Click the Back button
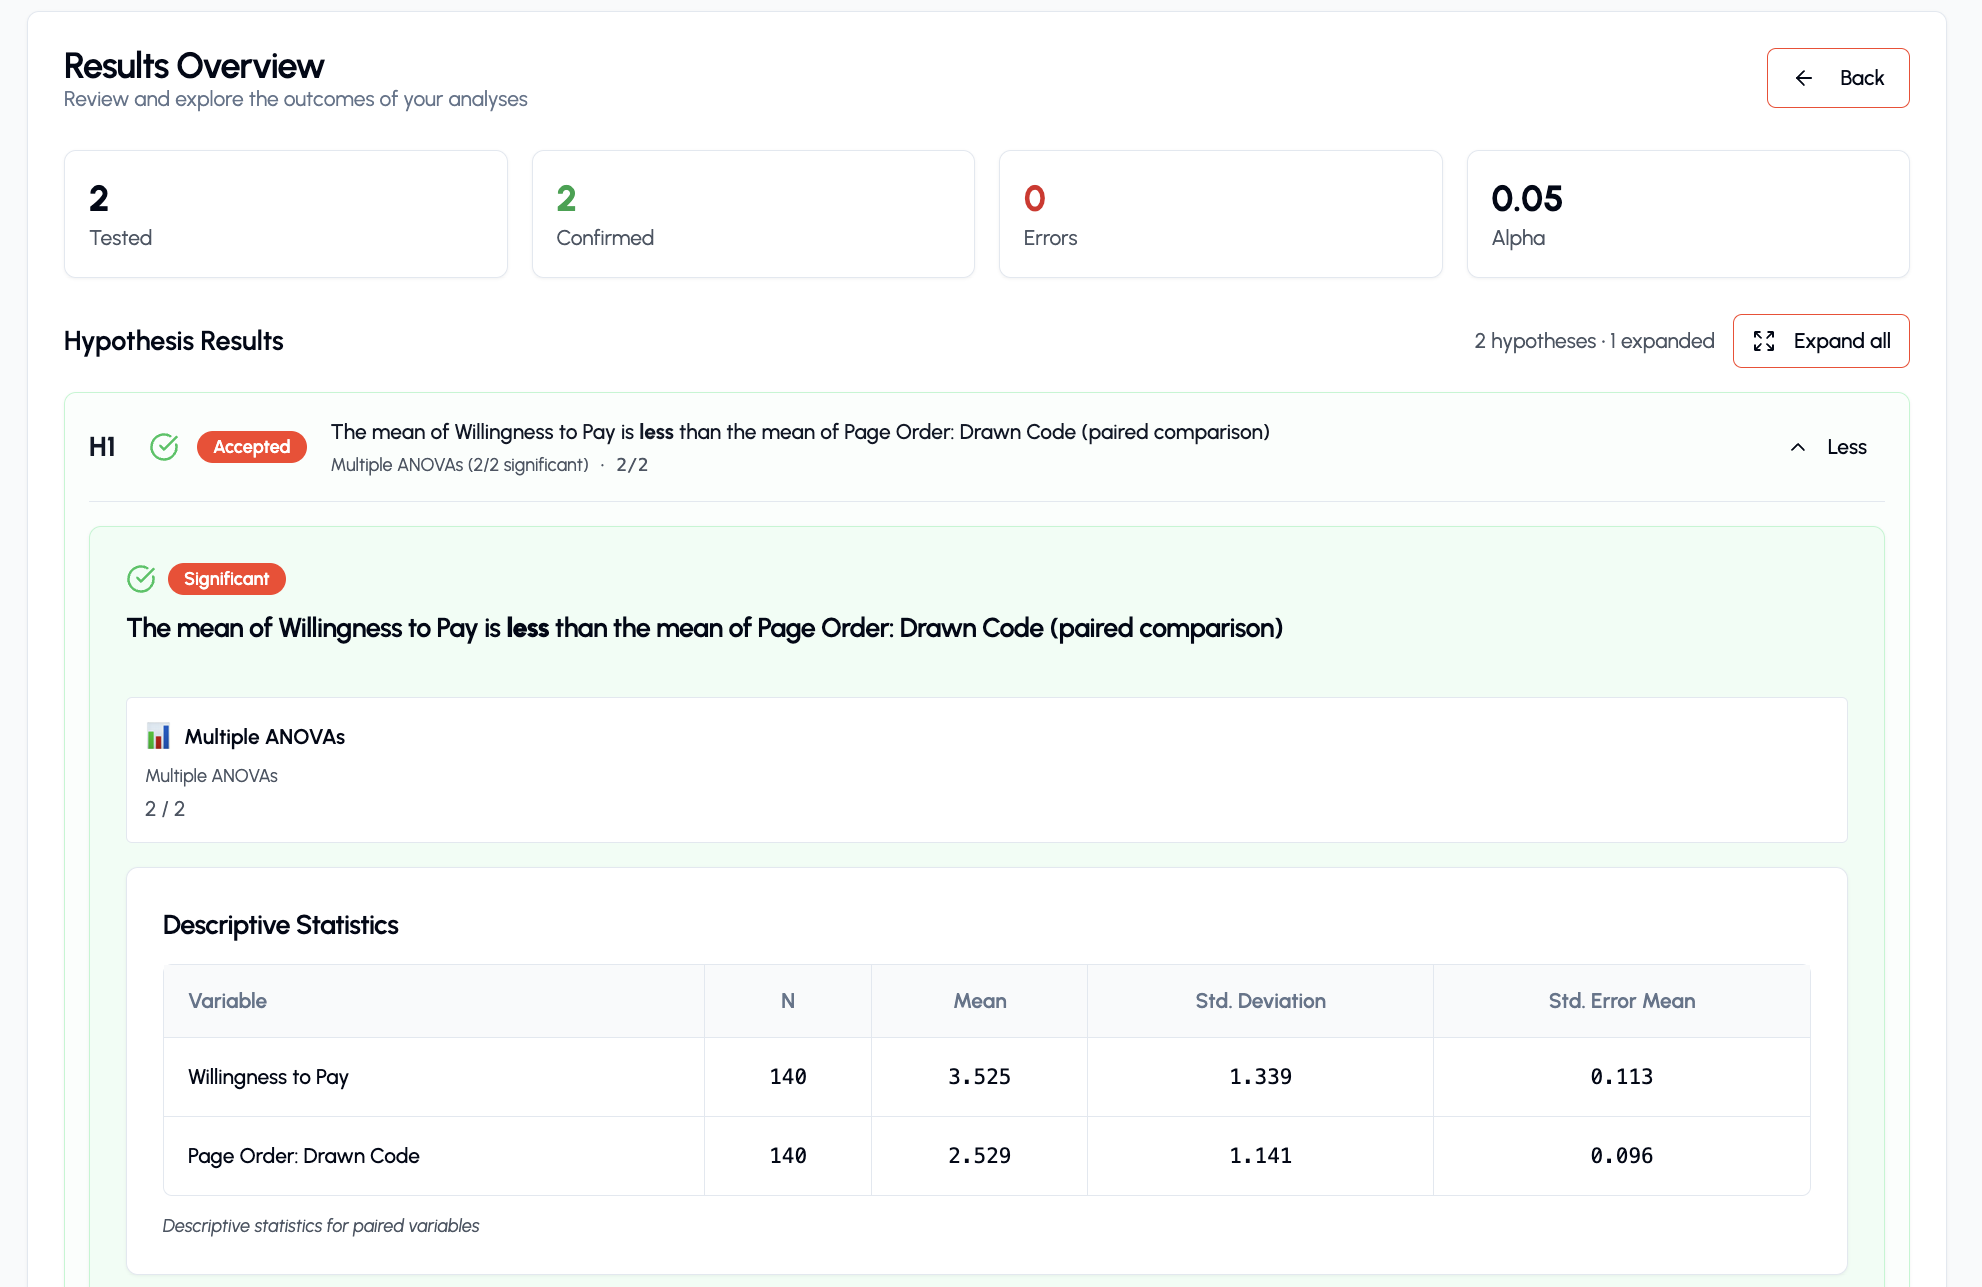 [1837, 78]
